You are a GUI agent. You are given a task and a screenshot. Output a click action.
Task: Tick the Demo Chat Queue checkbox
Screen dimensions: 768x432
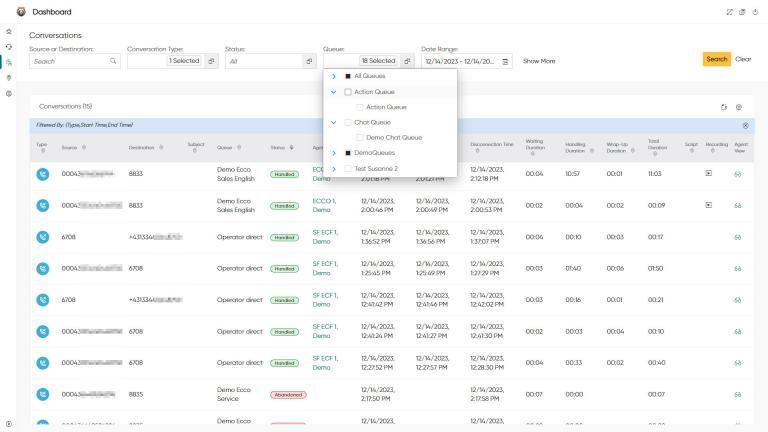tap(360, 137)
